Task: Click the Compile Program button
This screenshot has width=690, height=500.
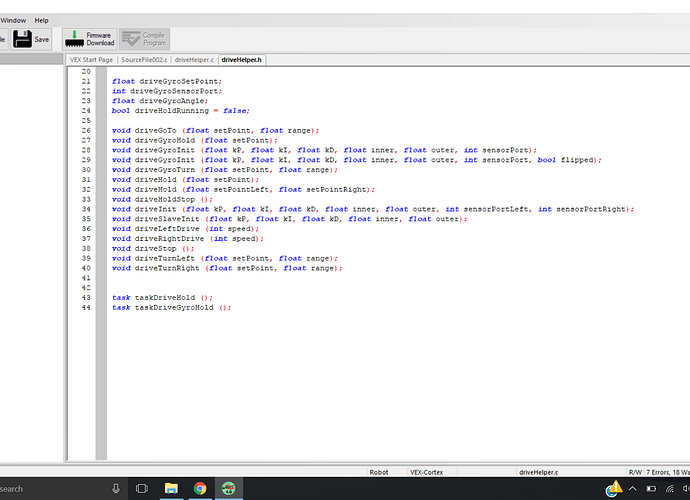Action: pos(144,39)
